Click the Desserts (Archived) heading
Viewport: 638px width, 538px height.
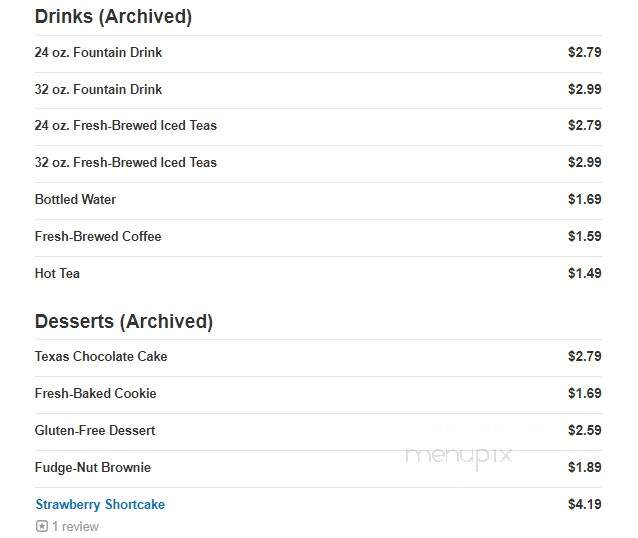coord(124,321)
